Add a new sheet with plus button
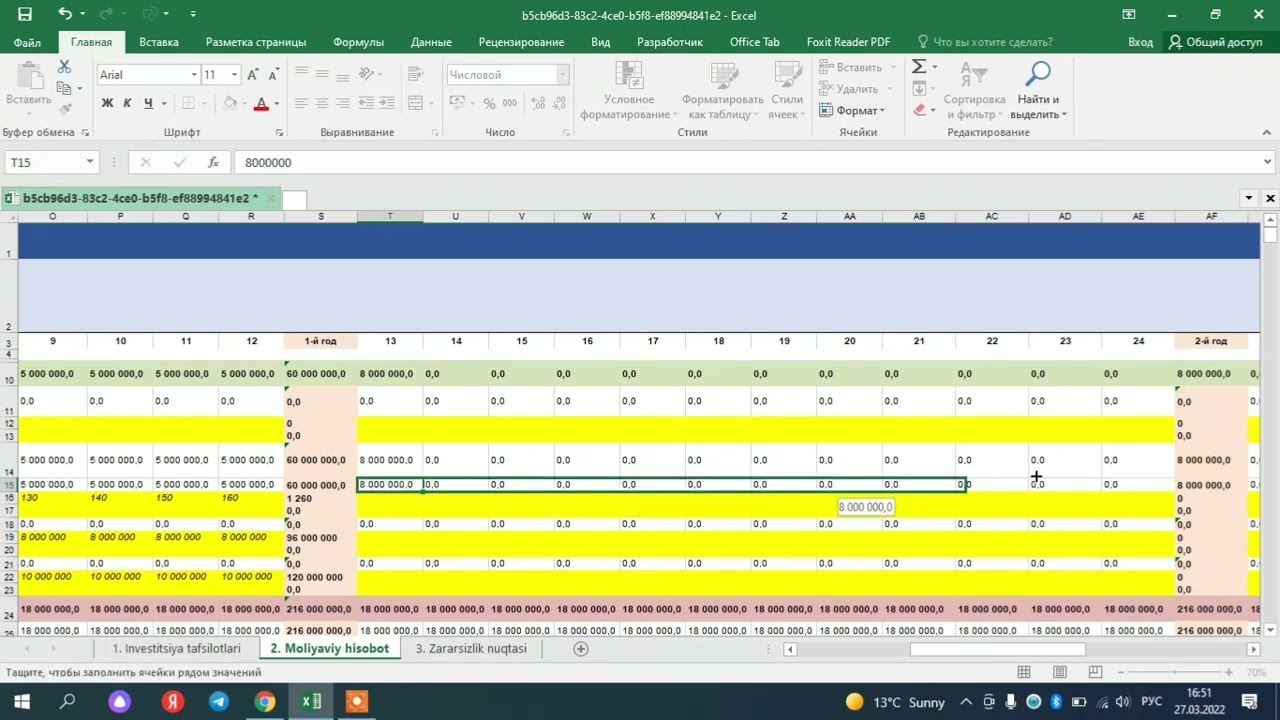The width and height of the screenshot is (1280, 720). 580,648
